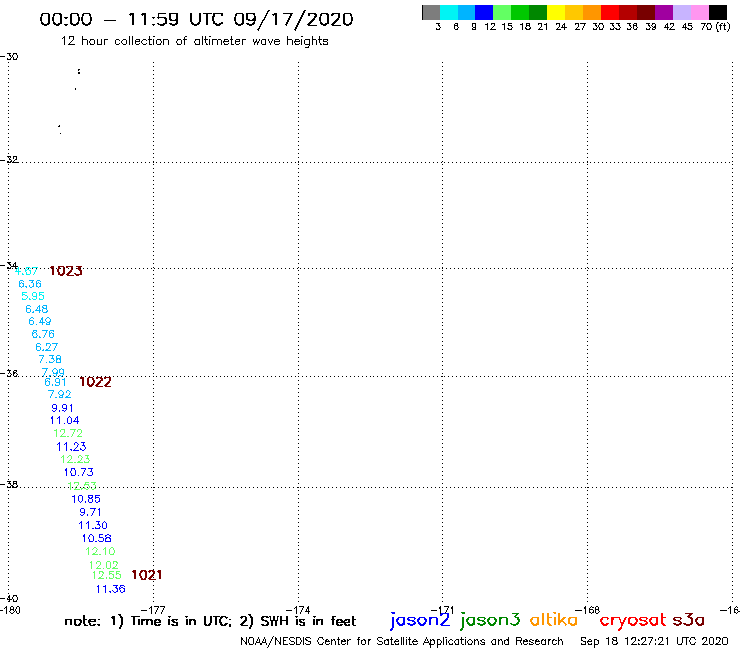
Task: Pick the yellow swatch in the color scale
Action: pyautogui.click(x=556, y=12)
